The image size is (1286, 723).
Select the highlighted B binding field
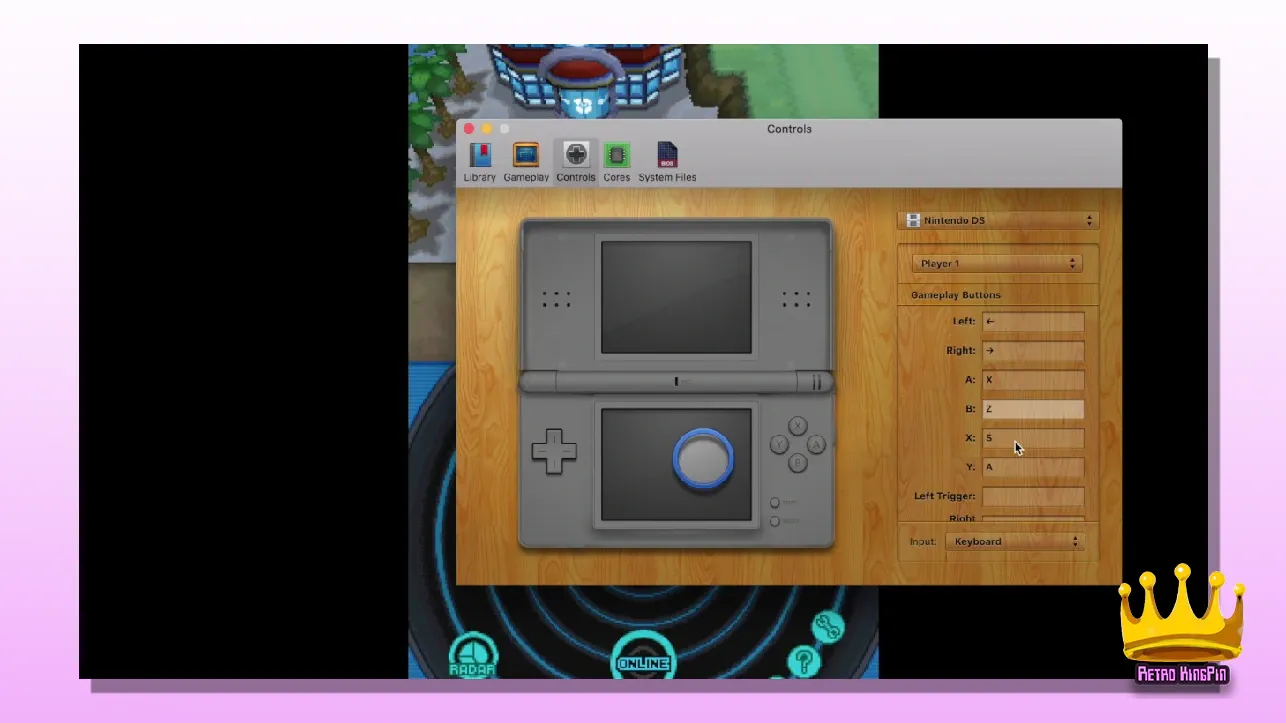(x=1033, y=409)
